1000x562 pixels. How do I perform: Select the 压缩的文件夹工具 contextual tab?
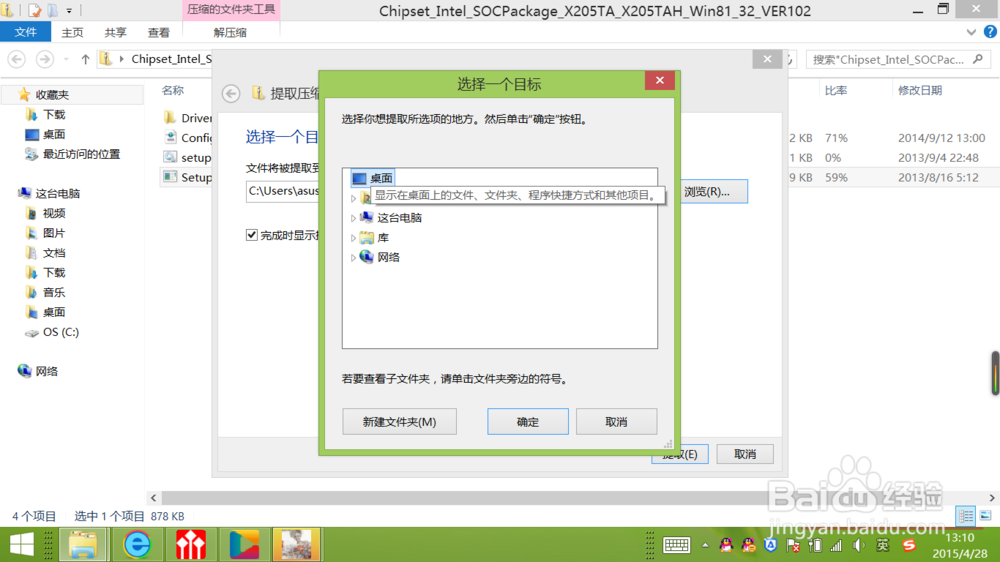click(x=231, y=10)
